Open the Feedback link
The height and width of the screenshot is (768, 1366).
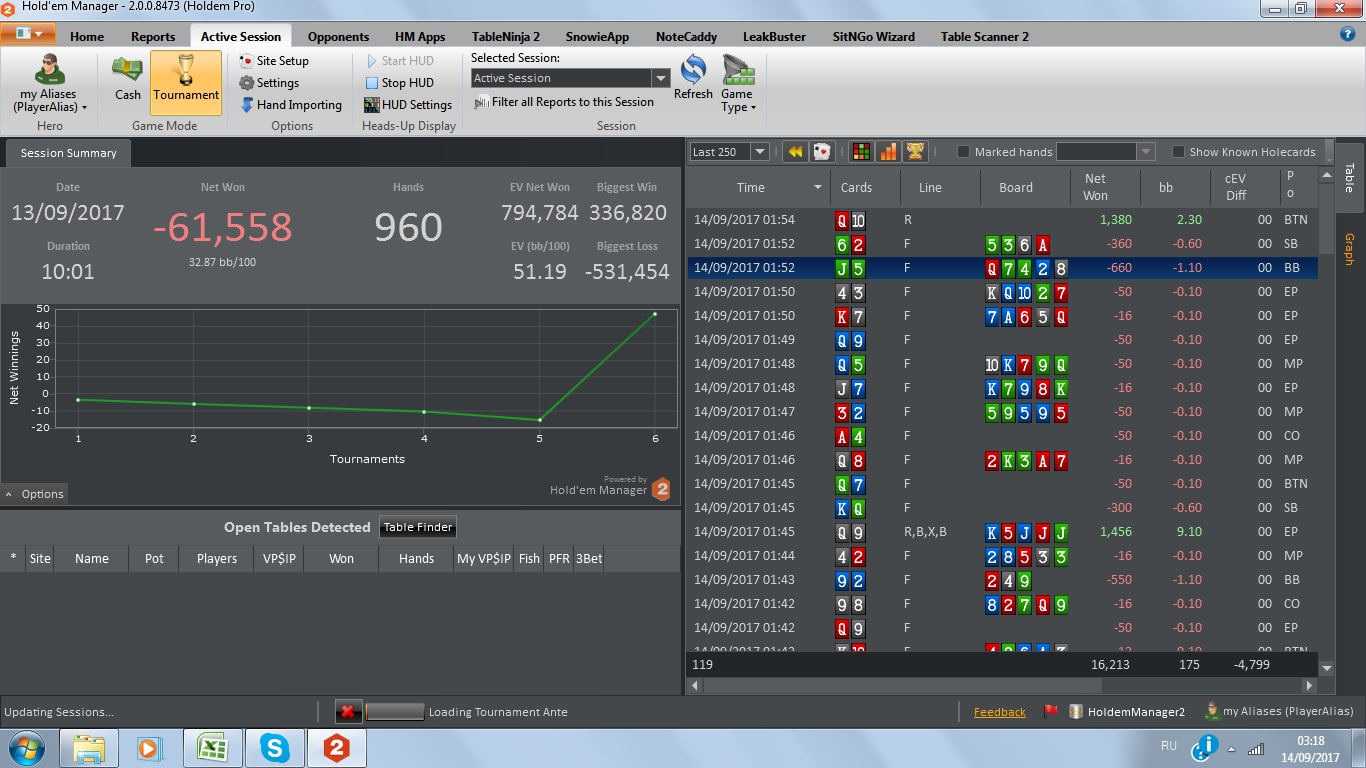click(1000, 712)
